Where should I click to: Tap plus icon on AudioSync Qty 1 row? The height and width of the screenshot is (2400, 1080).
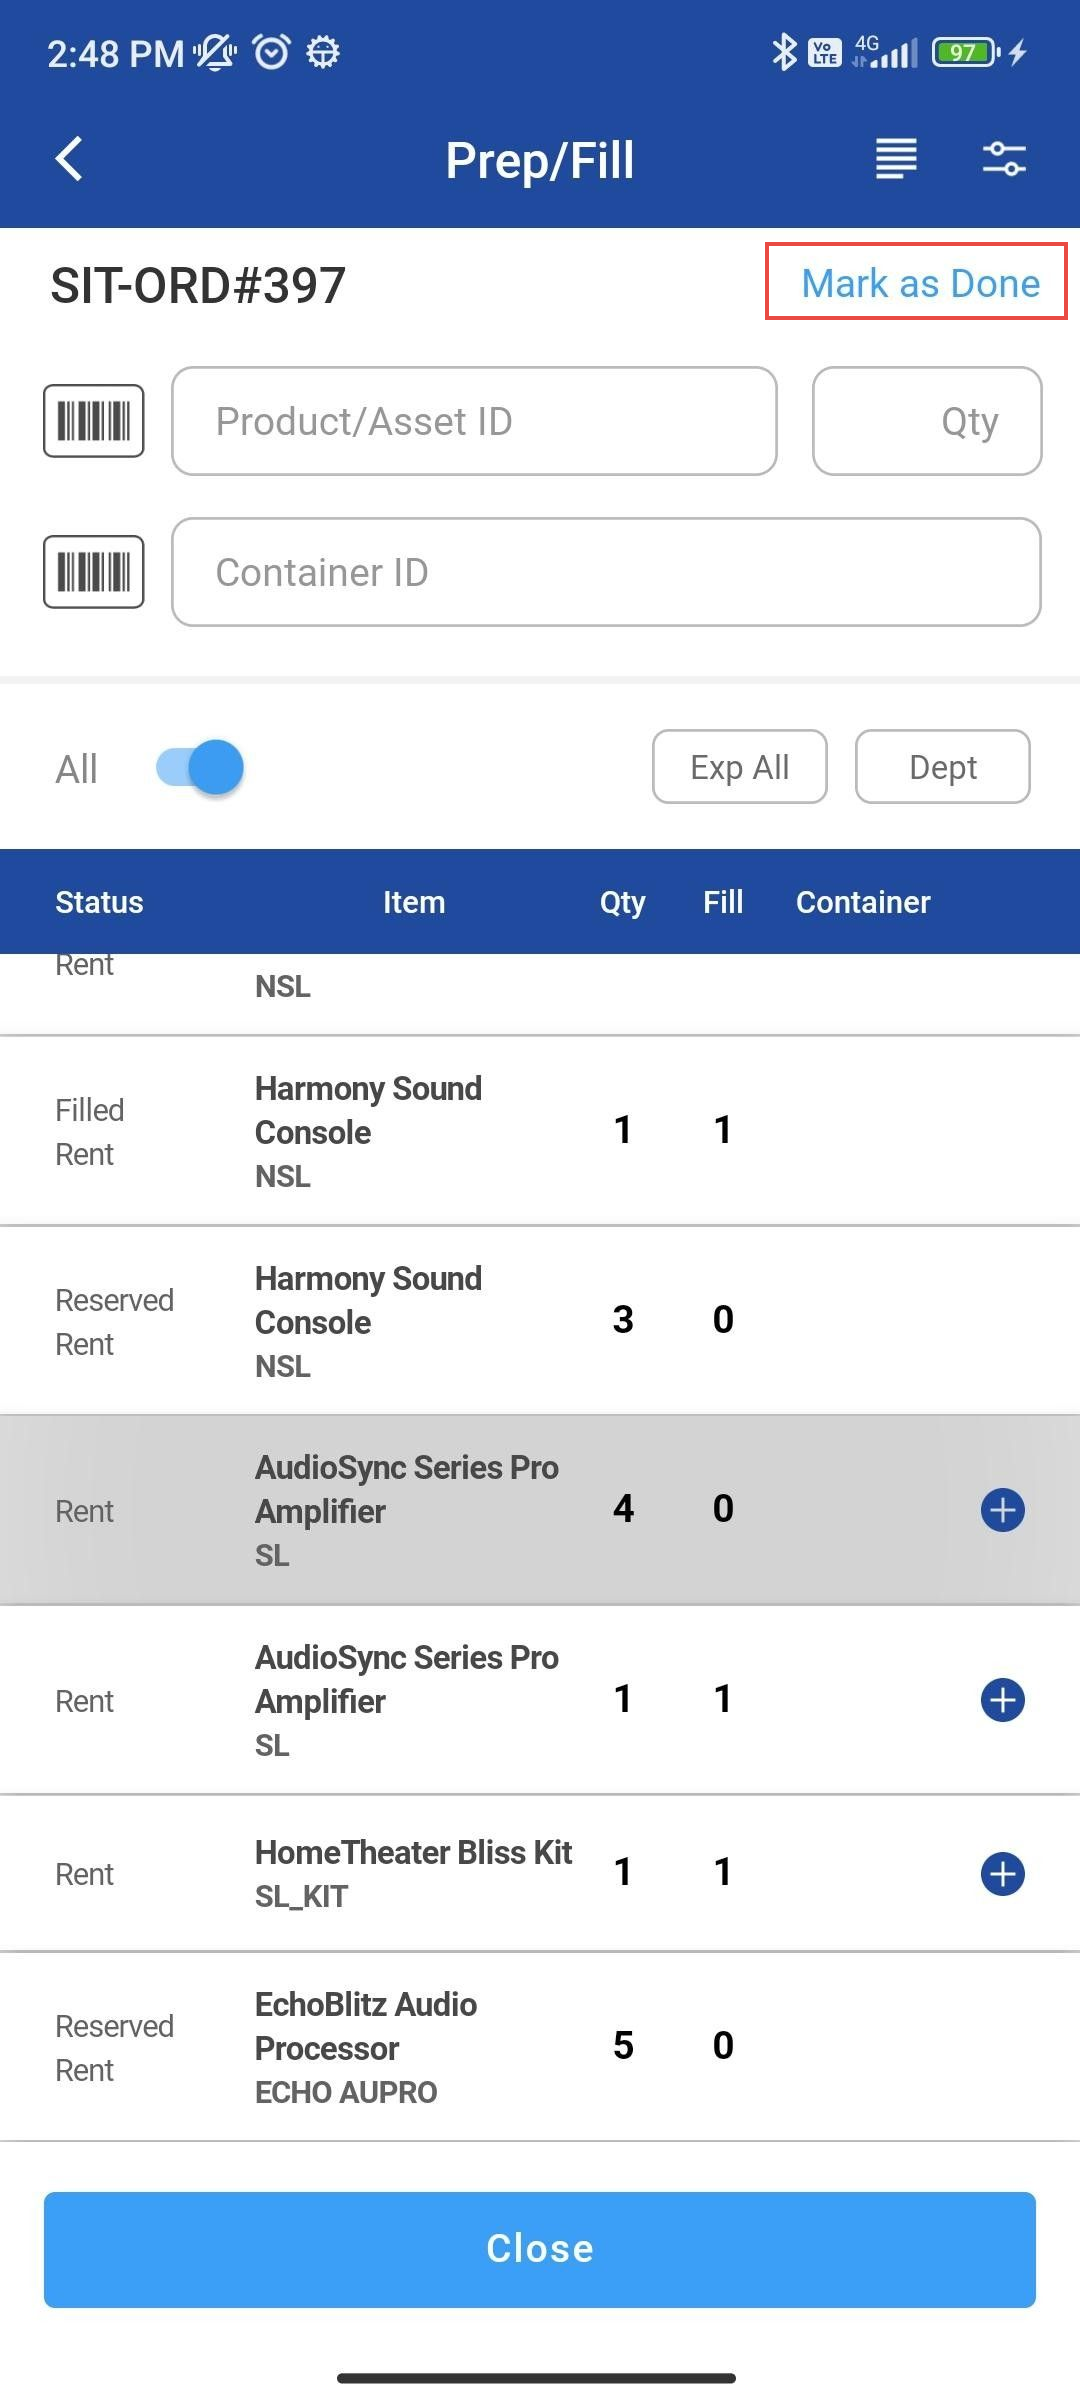(1002, 1700)
